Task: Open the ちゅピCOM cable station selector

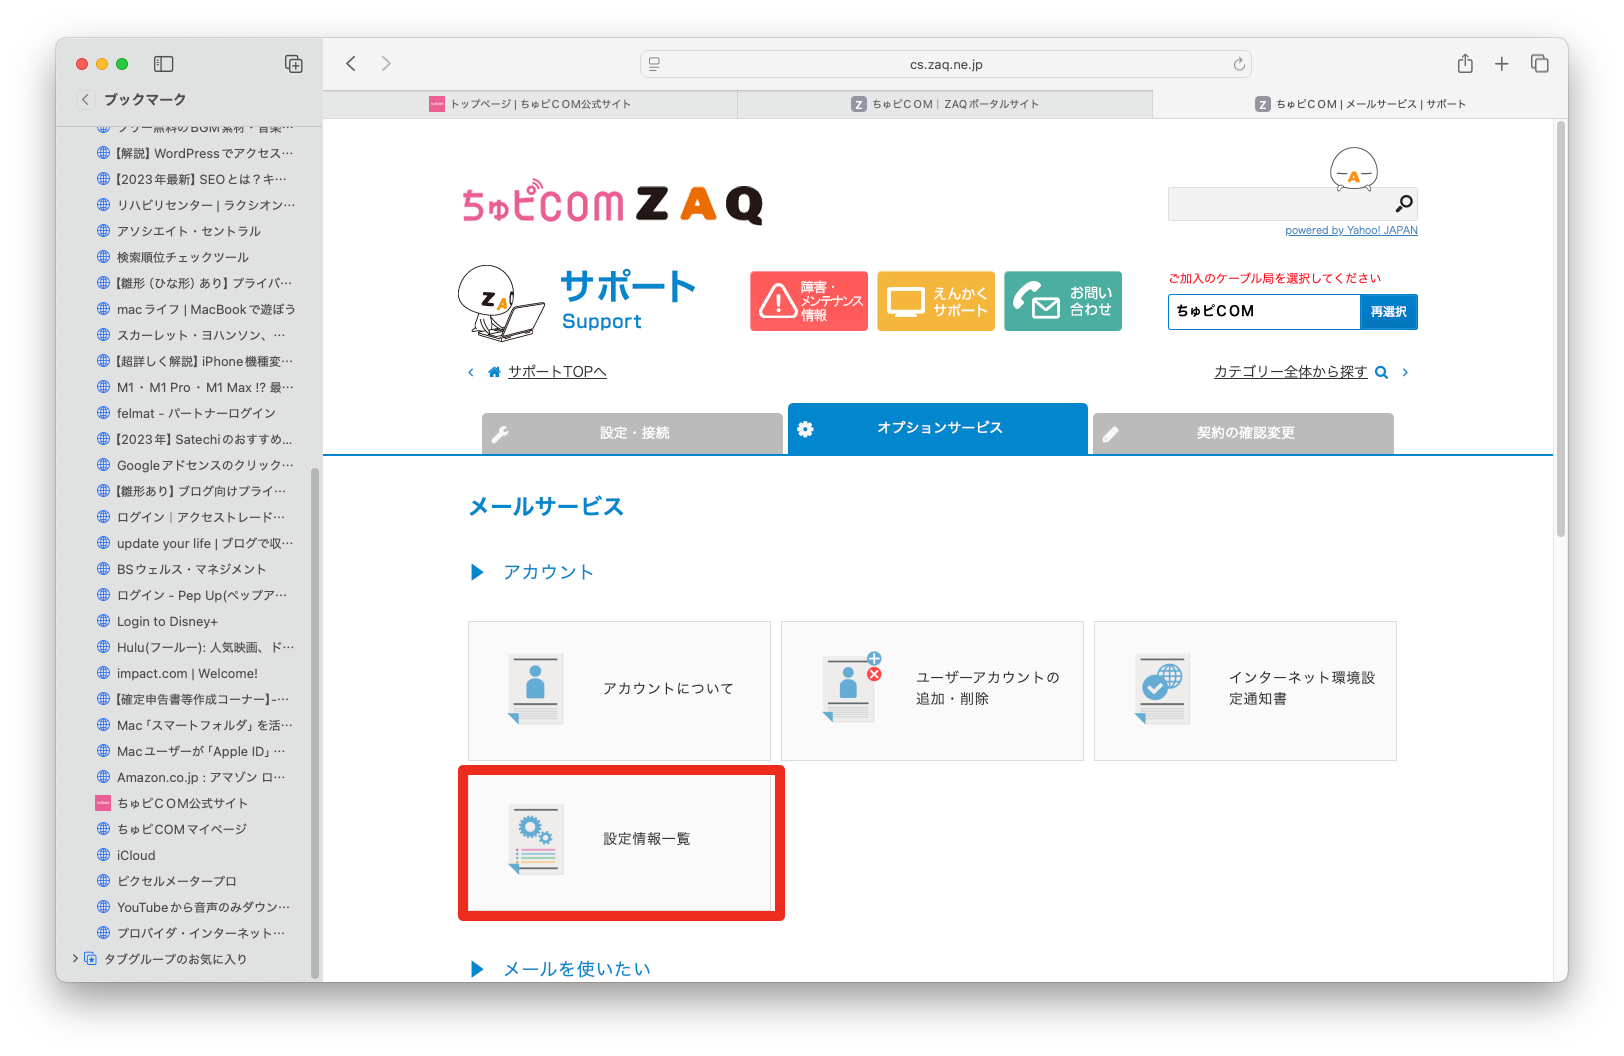Action: pyautogui.click(x=1264, y=311)
